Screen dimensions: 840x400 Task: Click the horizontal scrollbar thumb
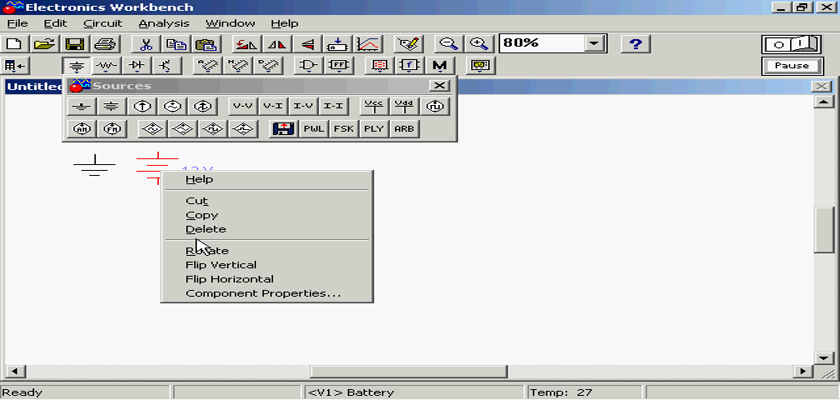[x=408, y=371]
